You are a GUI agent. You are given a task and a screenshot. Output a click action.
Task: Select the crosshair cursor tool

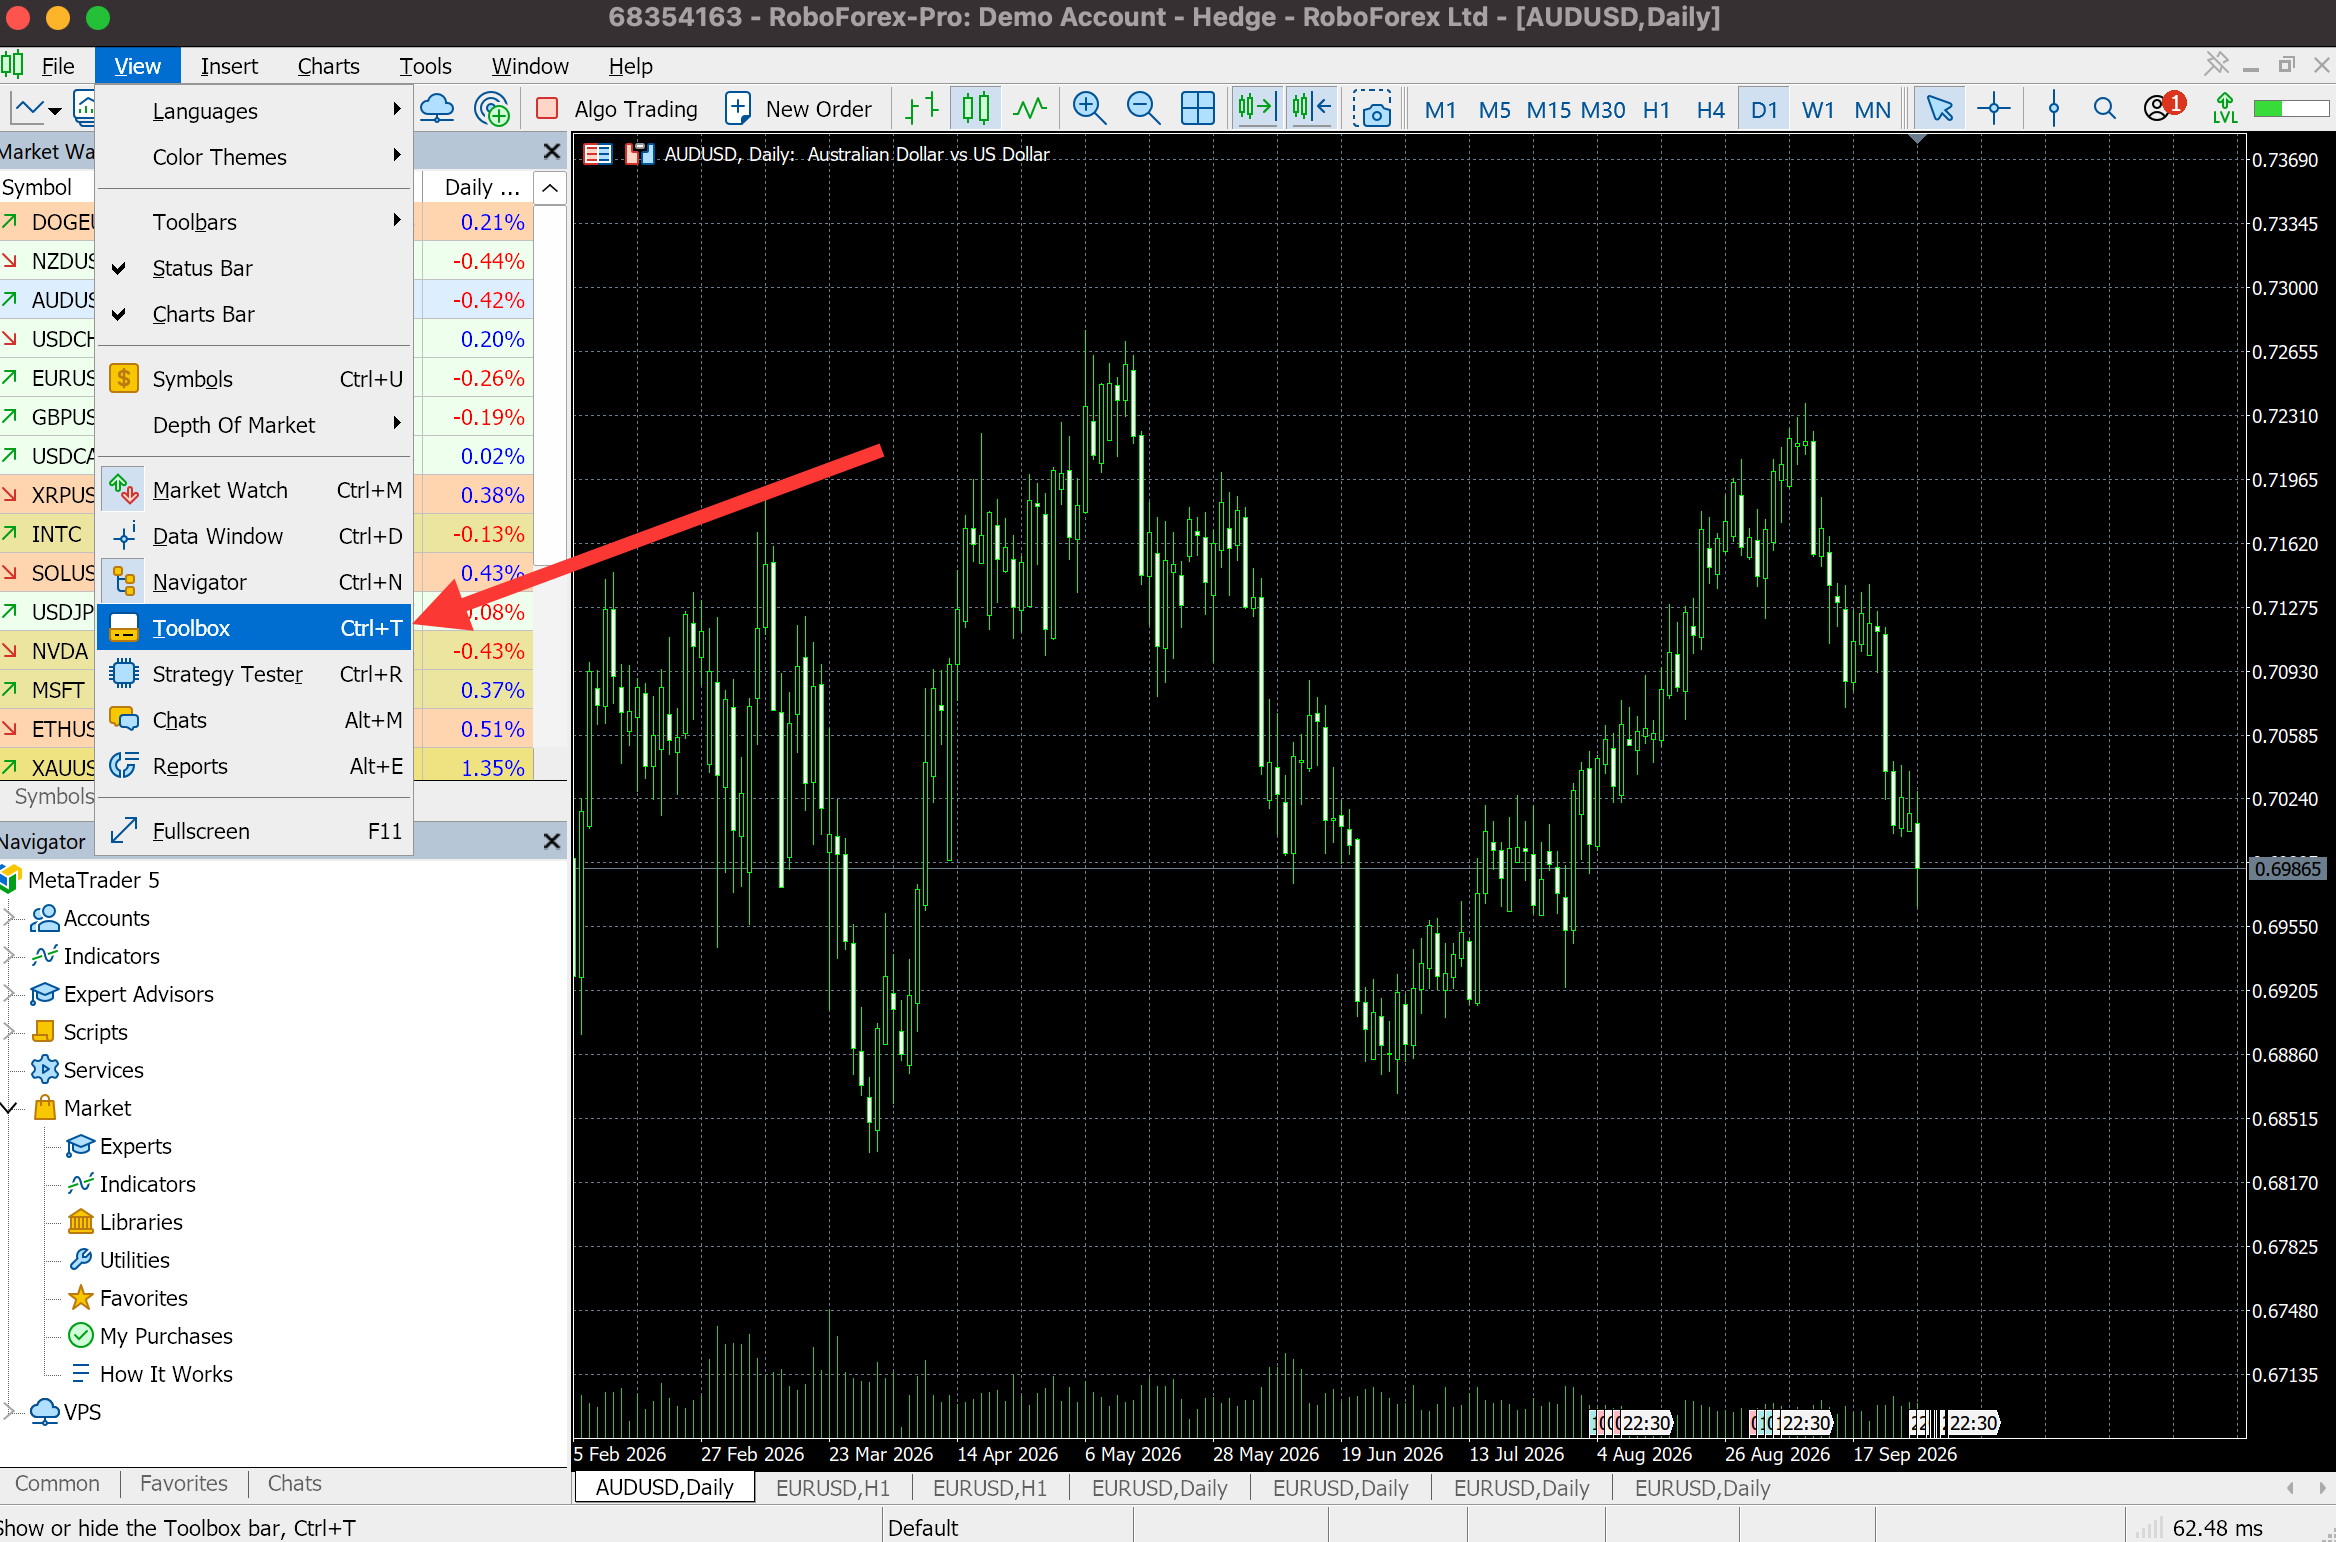[x=1993, y=108]
